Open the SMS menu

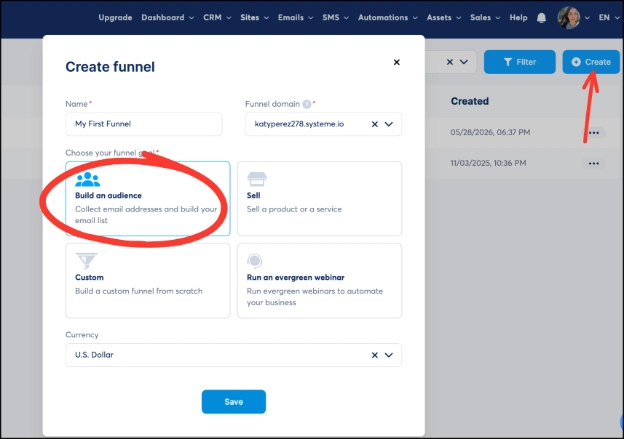[x=335, y=18]
